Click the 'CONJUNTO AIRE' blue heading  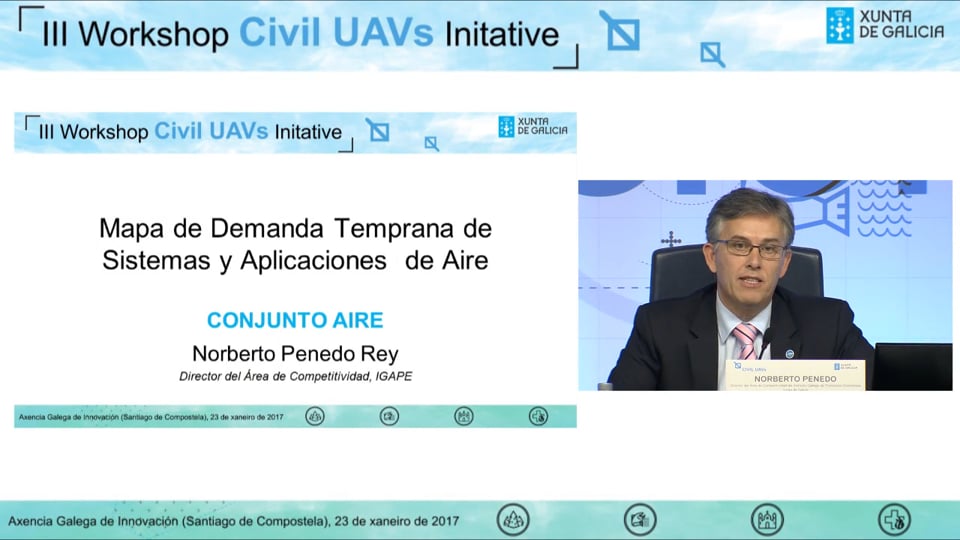click(x=295, y=321)
